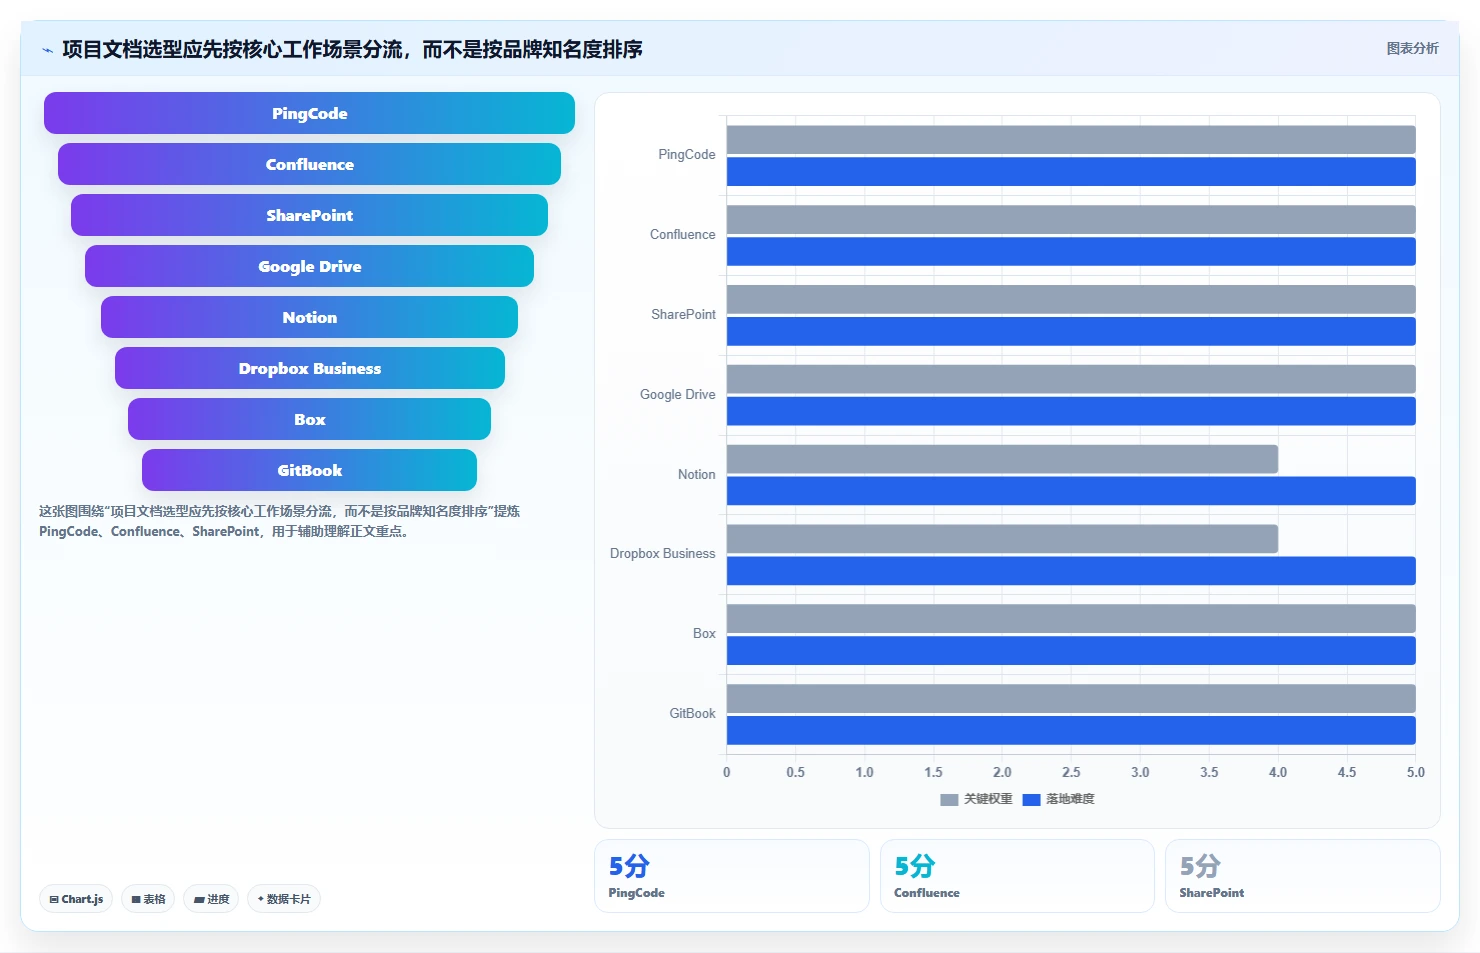
Task: Click Dropbox Business's shorter gray bar
Action: [x=1002, y=539]
